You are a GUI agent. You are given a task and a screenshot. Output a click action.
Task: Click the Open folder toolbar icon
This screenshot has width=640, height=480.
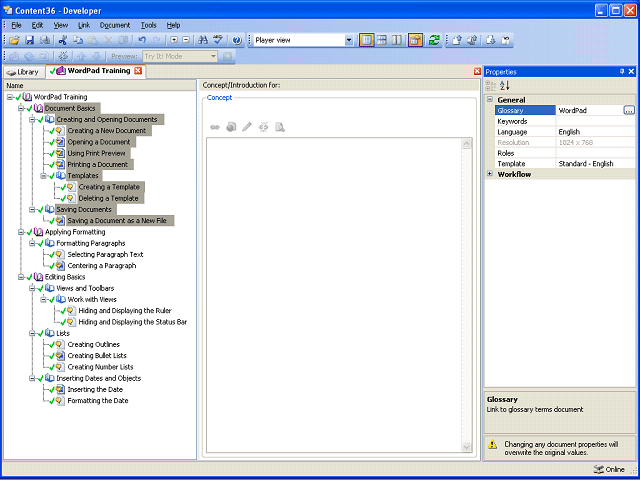click(x=14, y=40)
